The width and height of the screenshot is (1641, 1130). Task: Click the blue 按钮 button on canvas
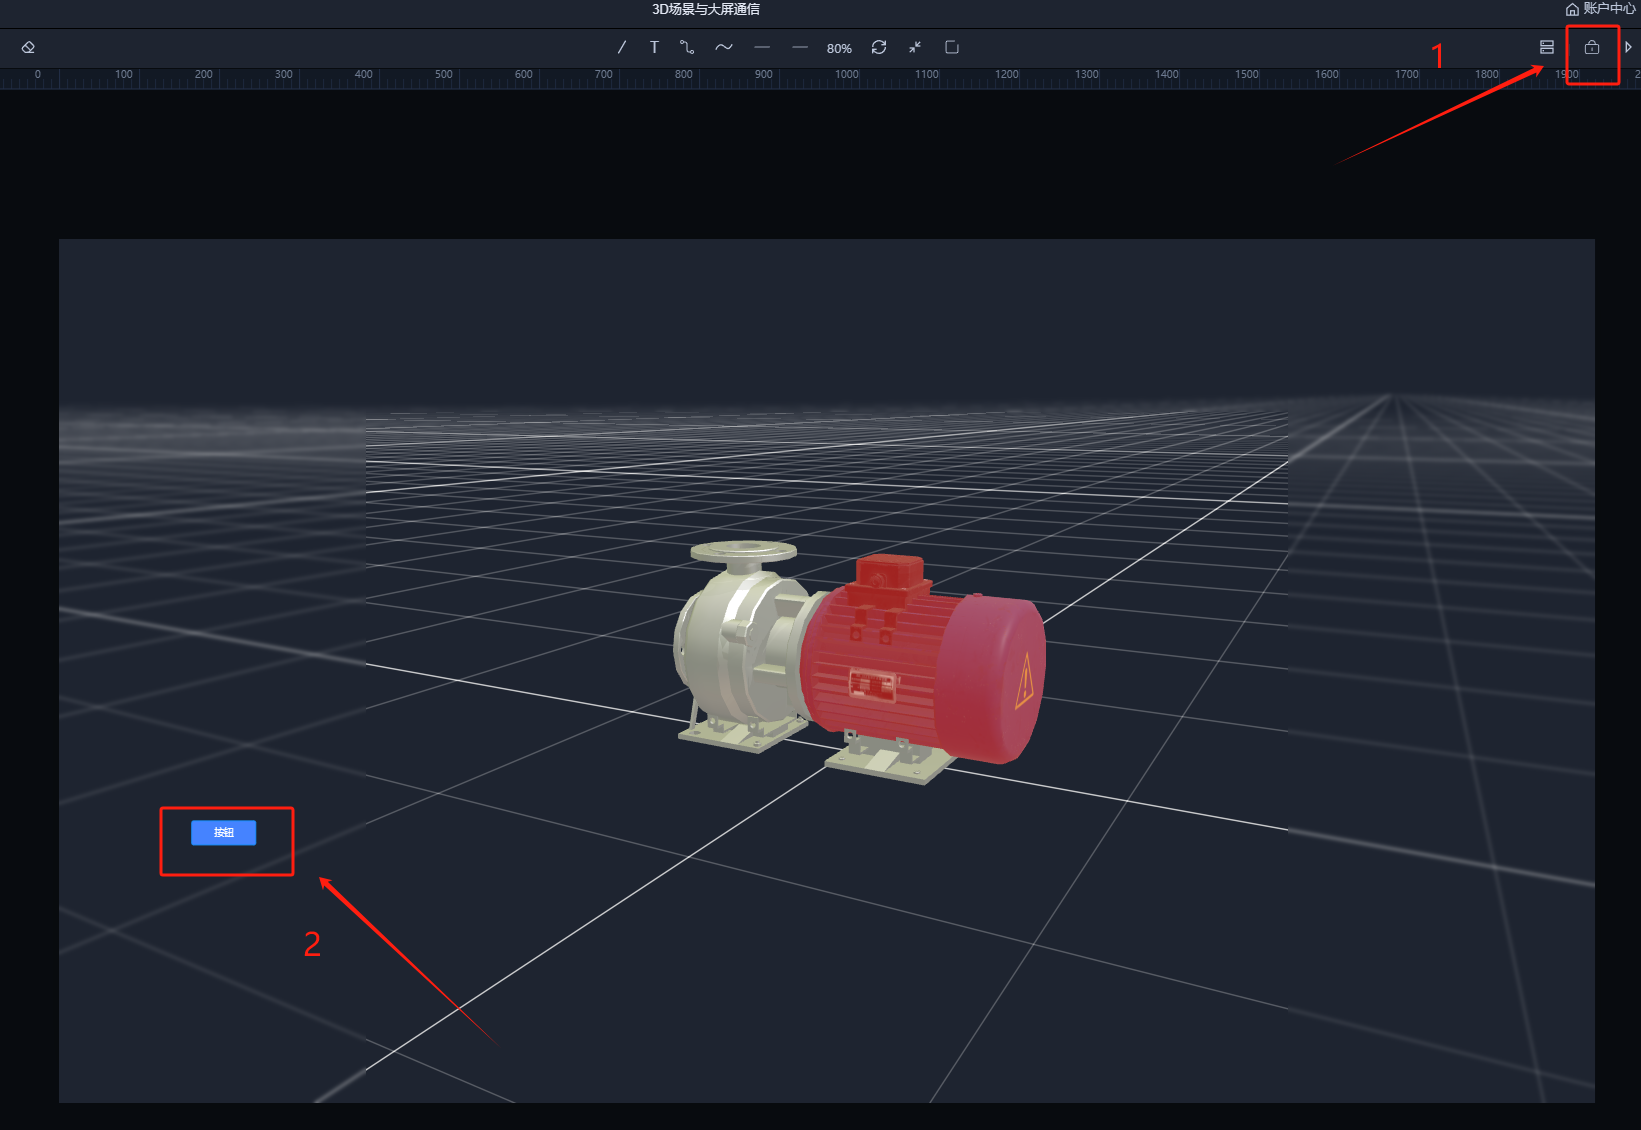pos(224,832)
